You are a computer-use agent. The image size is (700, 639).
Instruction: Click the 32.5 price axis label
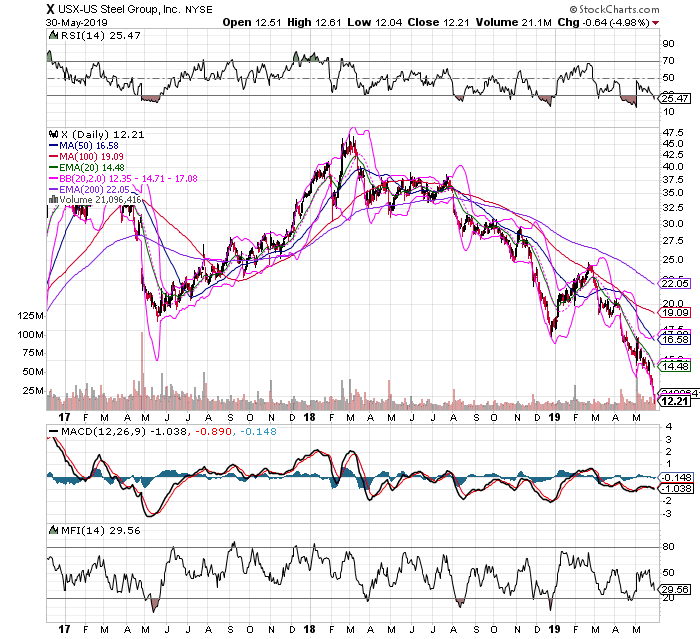(673, 208)
